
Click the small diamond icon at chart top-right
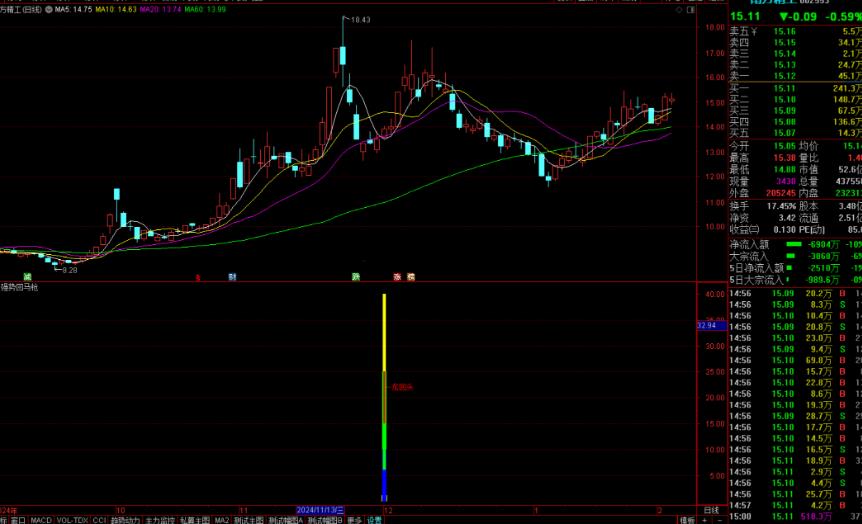[679, 10]
